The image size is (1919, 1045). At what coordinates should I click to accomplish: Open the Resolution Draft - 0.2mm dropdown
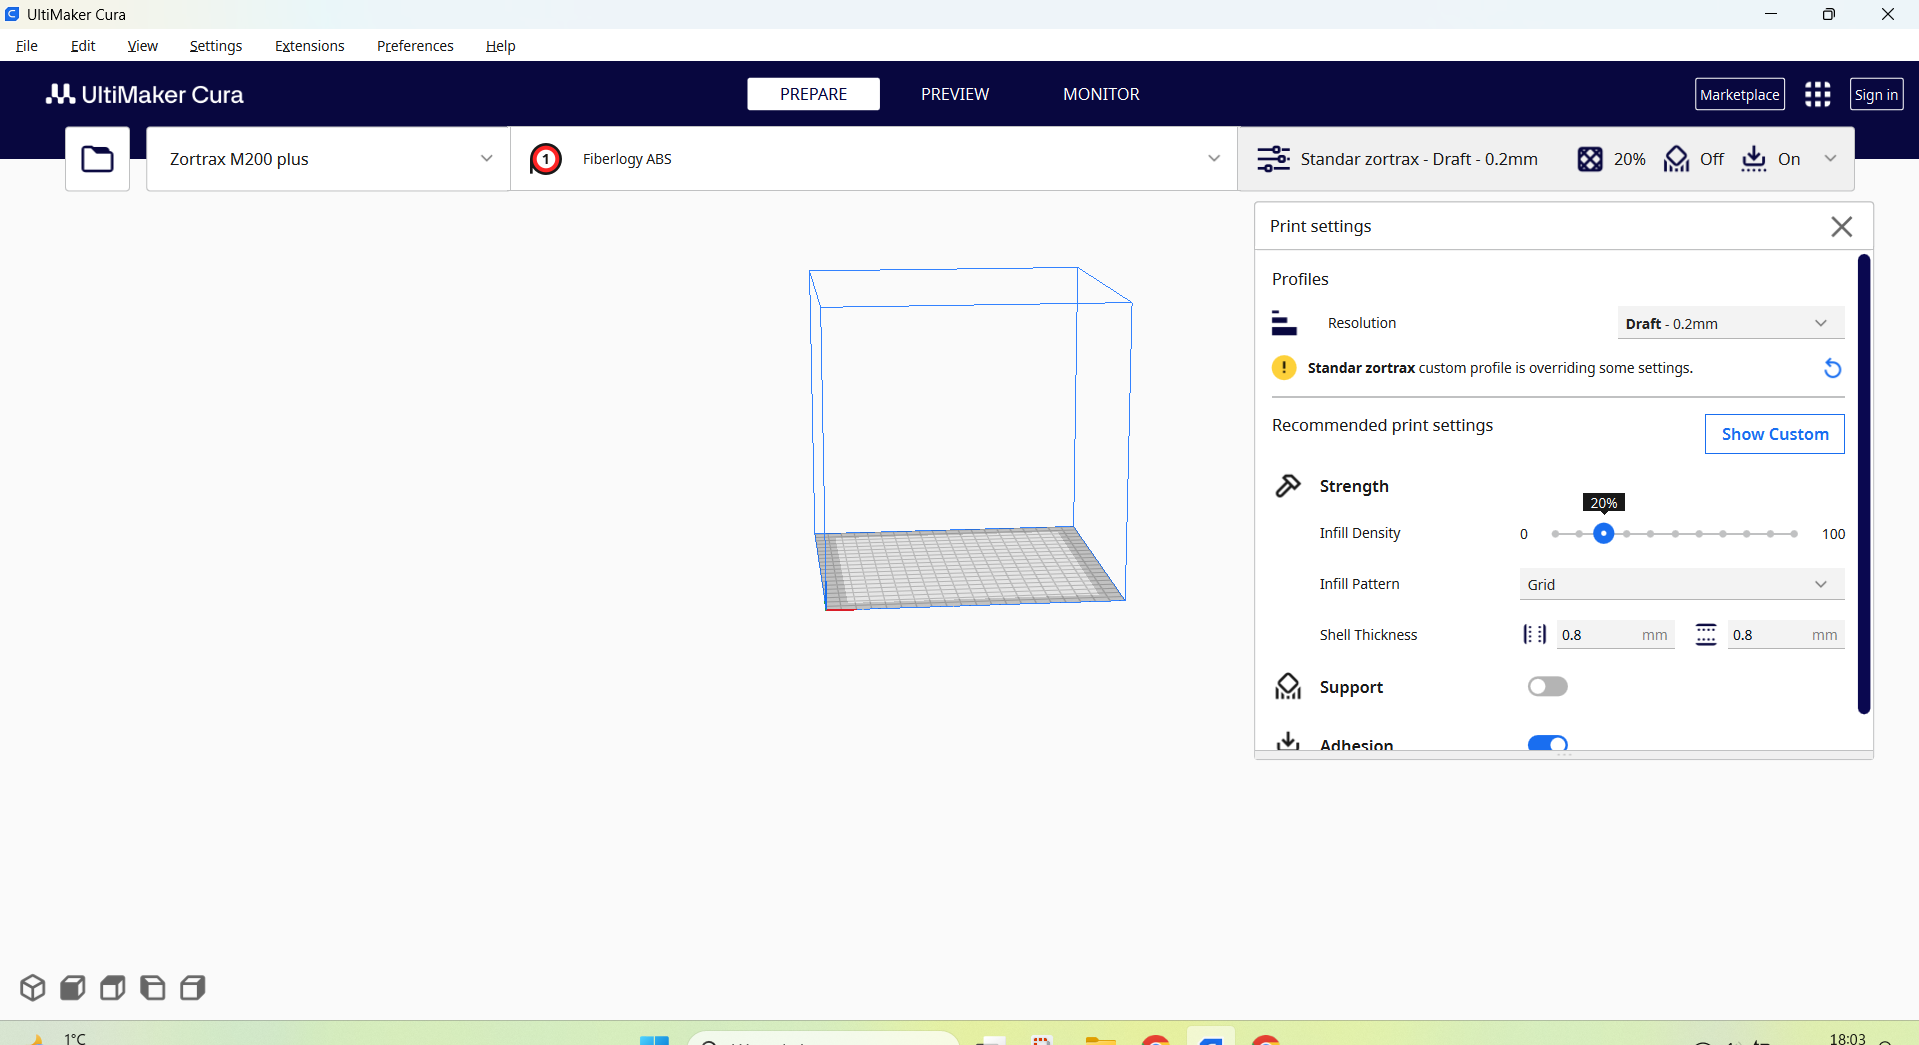1730,323
